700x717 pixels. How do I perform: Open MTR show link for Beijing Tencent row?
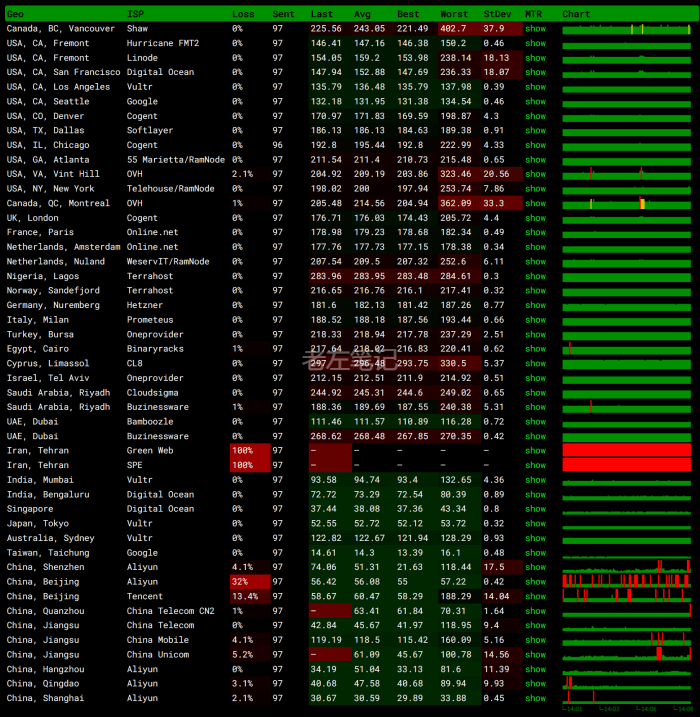536,596
